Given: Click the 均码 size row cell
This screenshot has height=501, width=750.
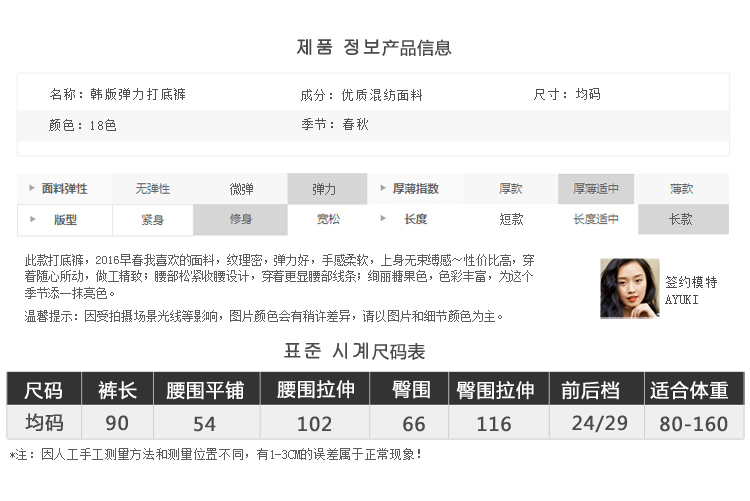Looking at the screenshot, I should pos(43,422).
